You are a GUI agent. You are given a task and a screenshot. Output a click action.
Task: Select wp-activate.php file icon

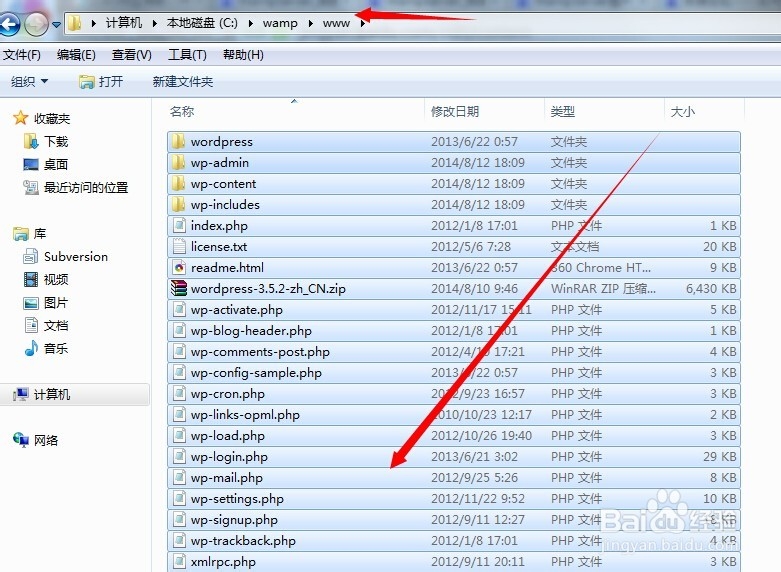(x=179, y=309)
